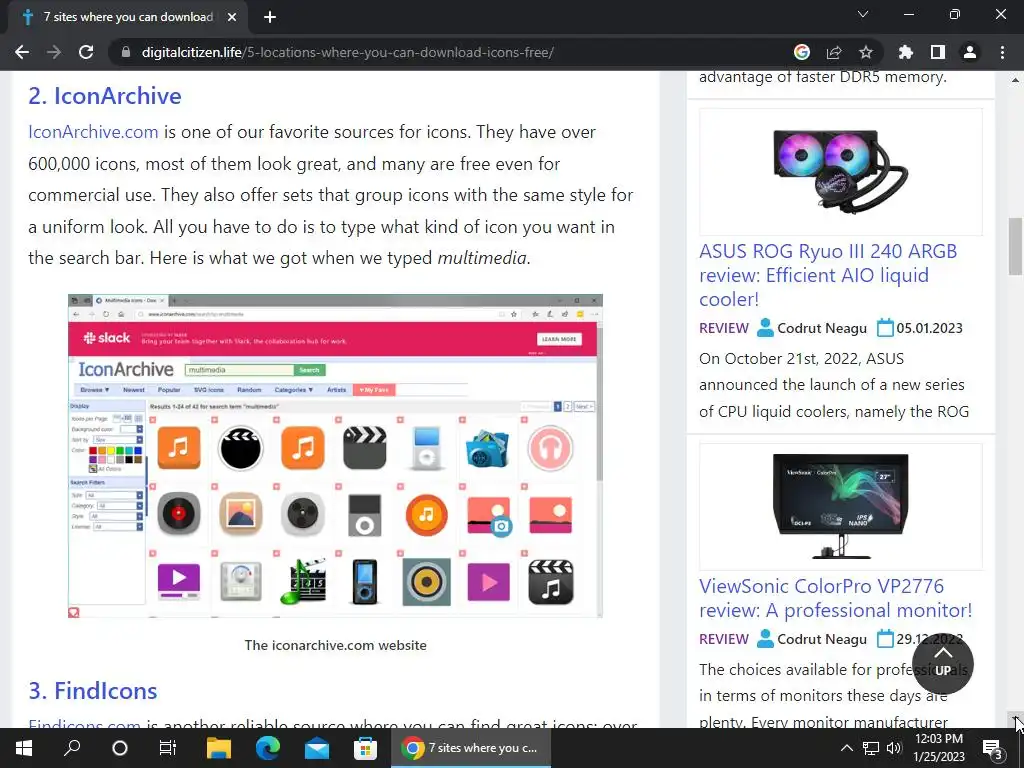Show hidden system tray icons

[x=846, y=748]
